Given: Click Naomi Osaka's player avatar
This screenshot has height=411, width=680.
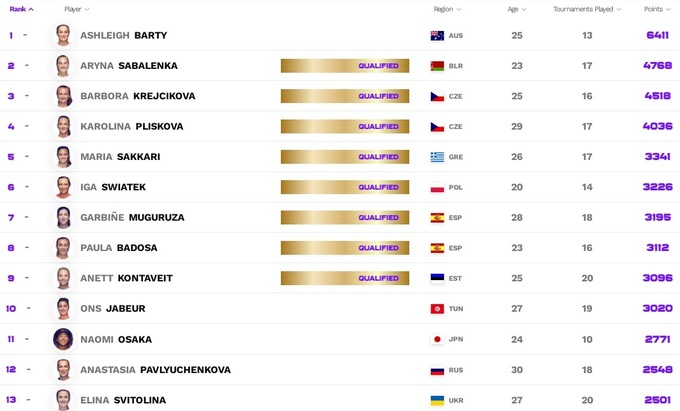Looking at the screenshot, I should (x=63, y=339).
